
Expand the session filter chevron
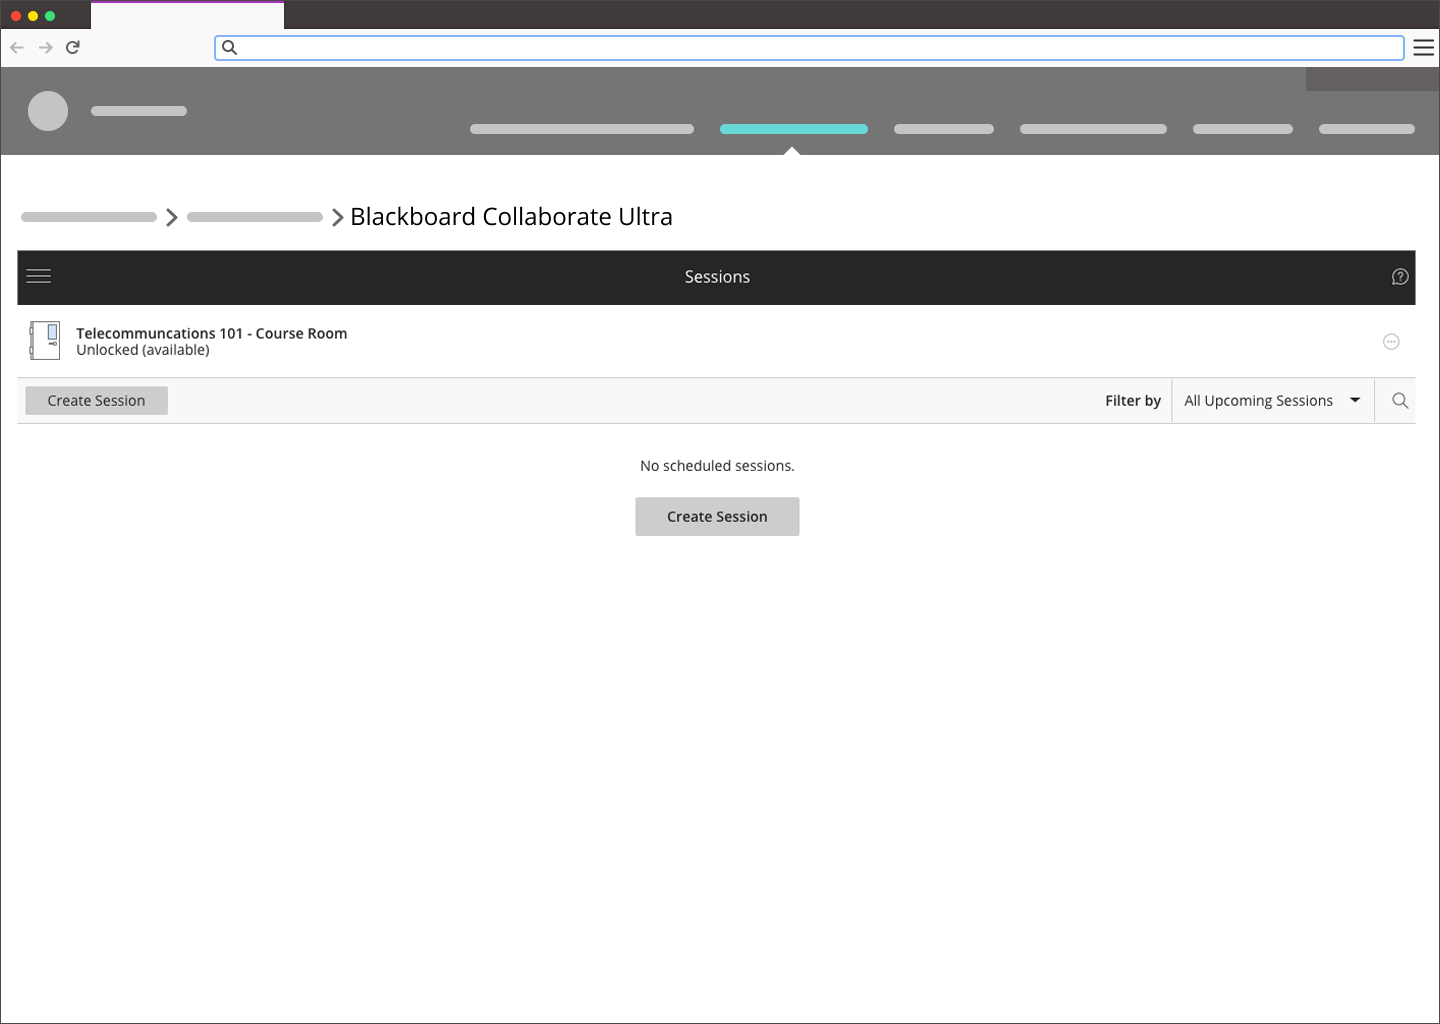1355,400
